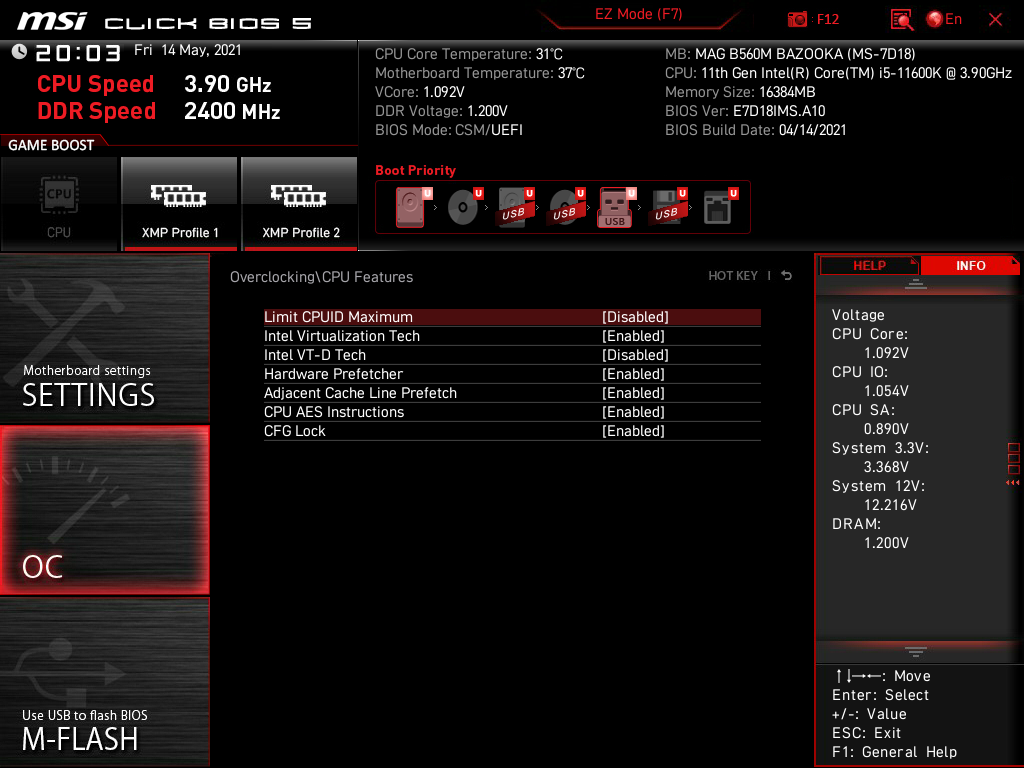1024x768 pixels.
Task: Click the F12 screenshot camera icon
Action: [797, 20]
